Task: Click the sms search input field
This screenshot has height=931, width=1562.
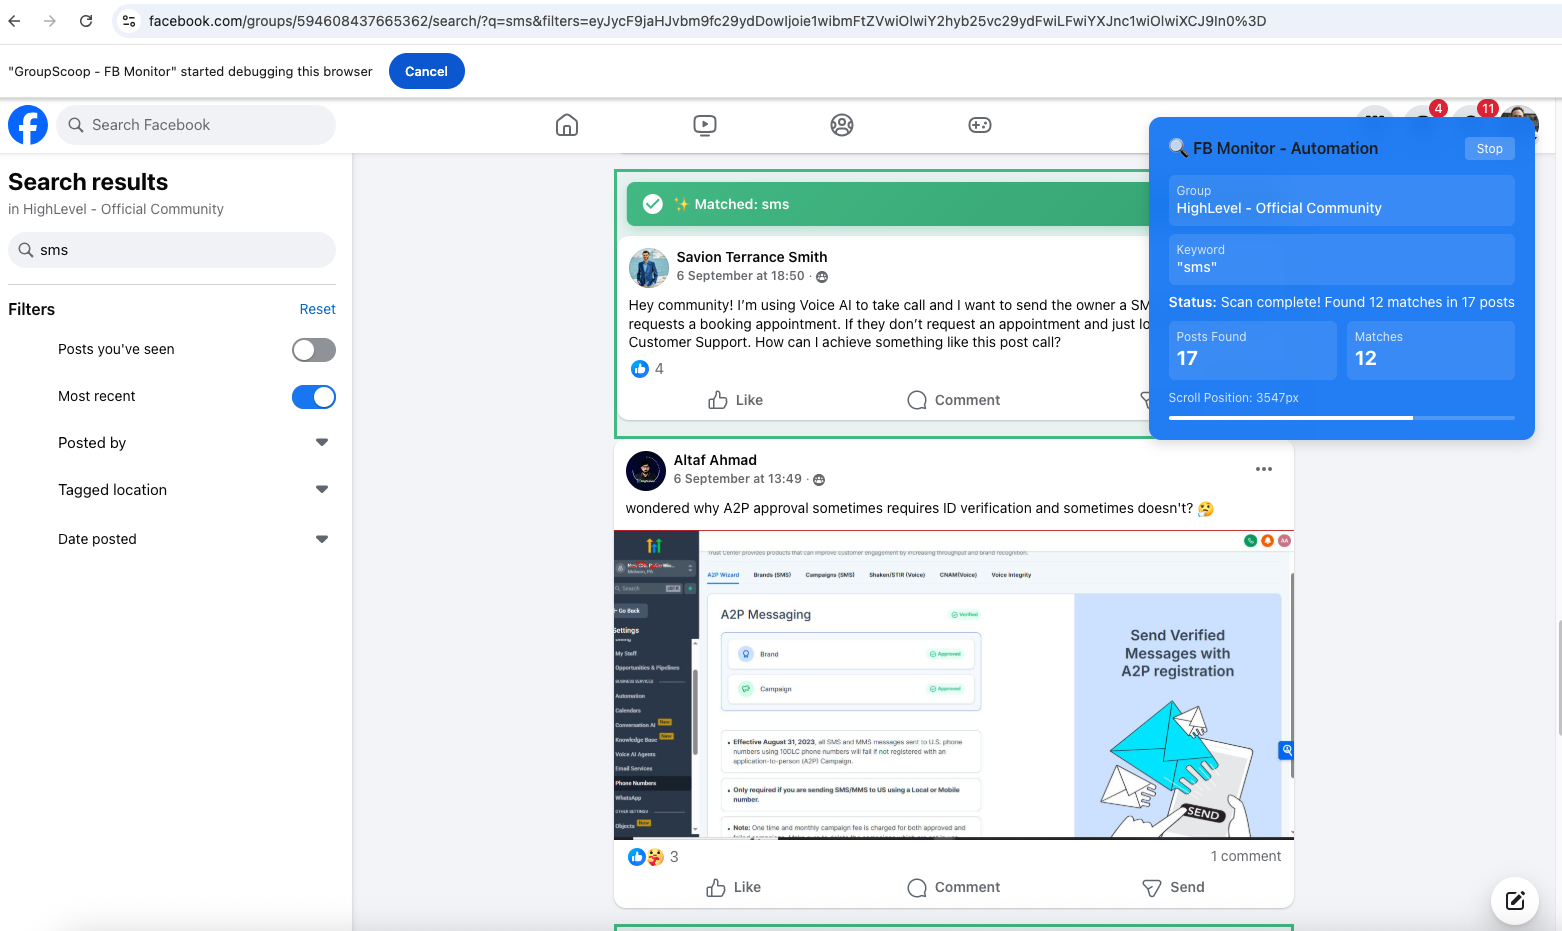Action: coord(171,250)
